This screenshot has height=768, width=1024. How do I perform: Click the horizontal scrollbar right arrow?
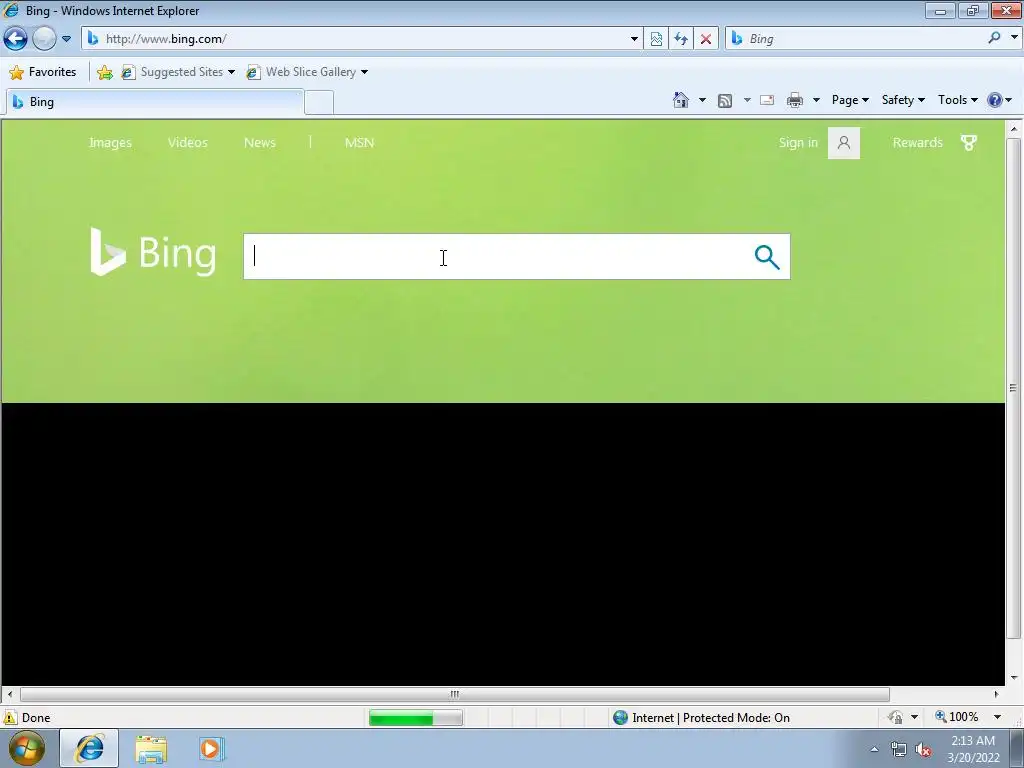coord(997,694)
